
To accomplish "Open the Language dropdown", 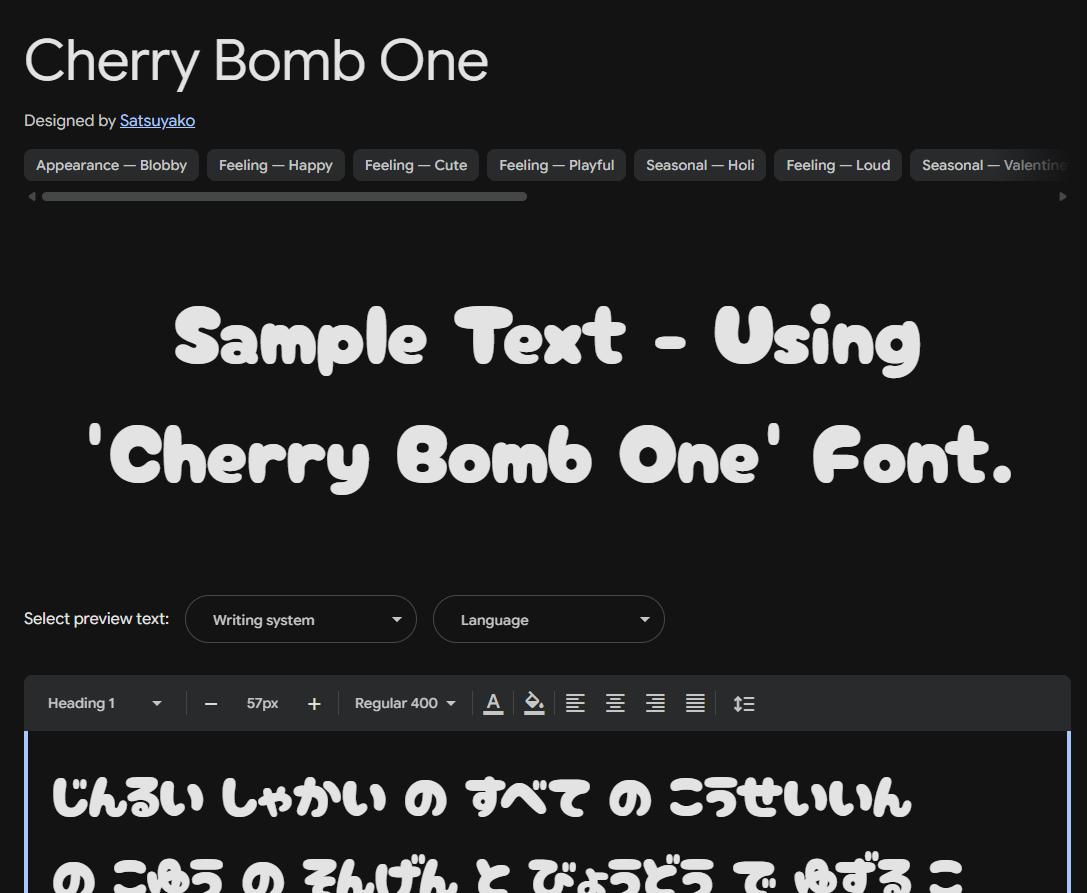I will (549, 619).
